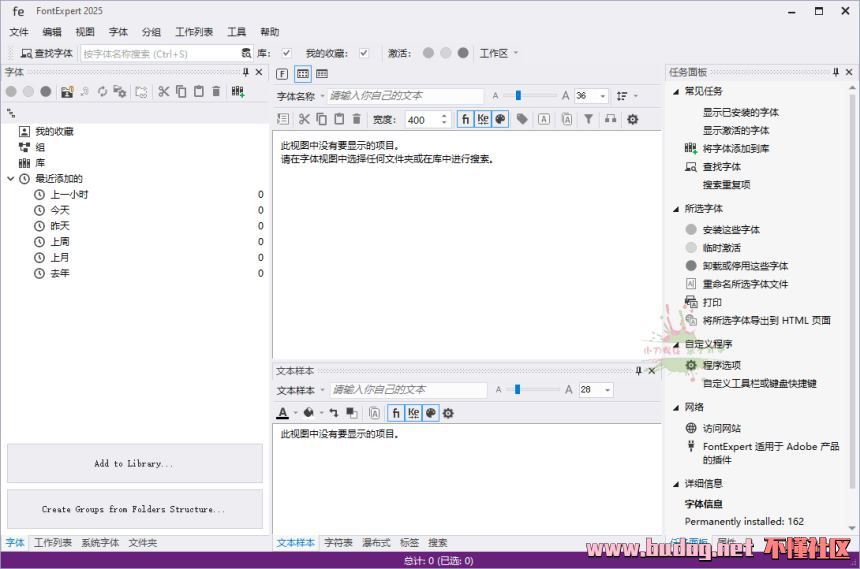Collapse the 最近添加的 tree node
The image size is (860, 569).
[11, 178]
